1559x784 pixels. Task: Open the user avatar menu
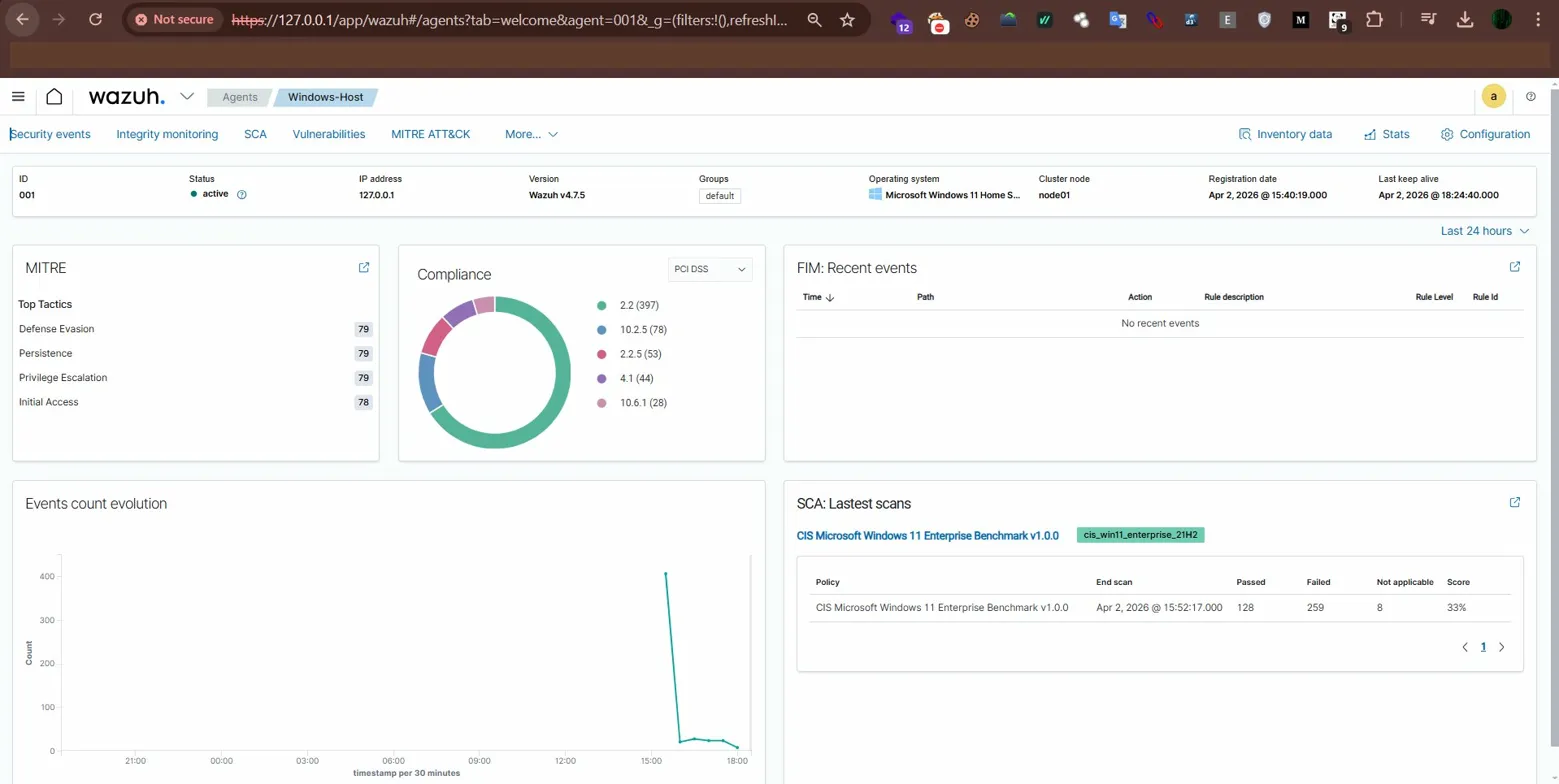(x=1493, y=96)
